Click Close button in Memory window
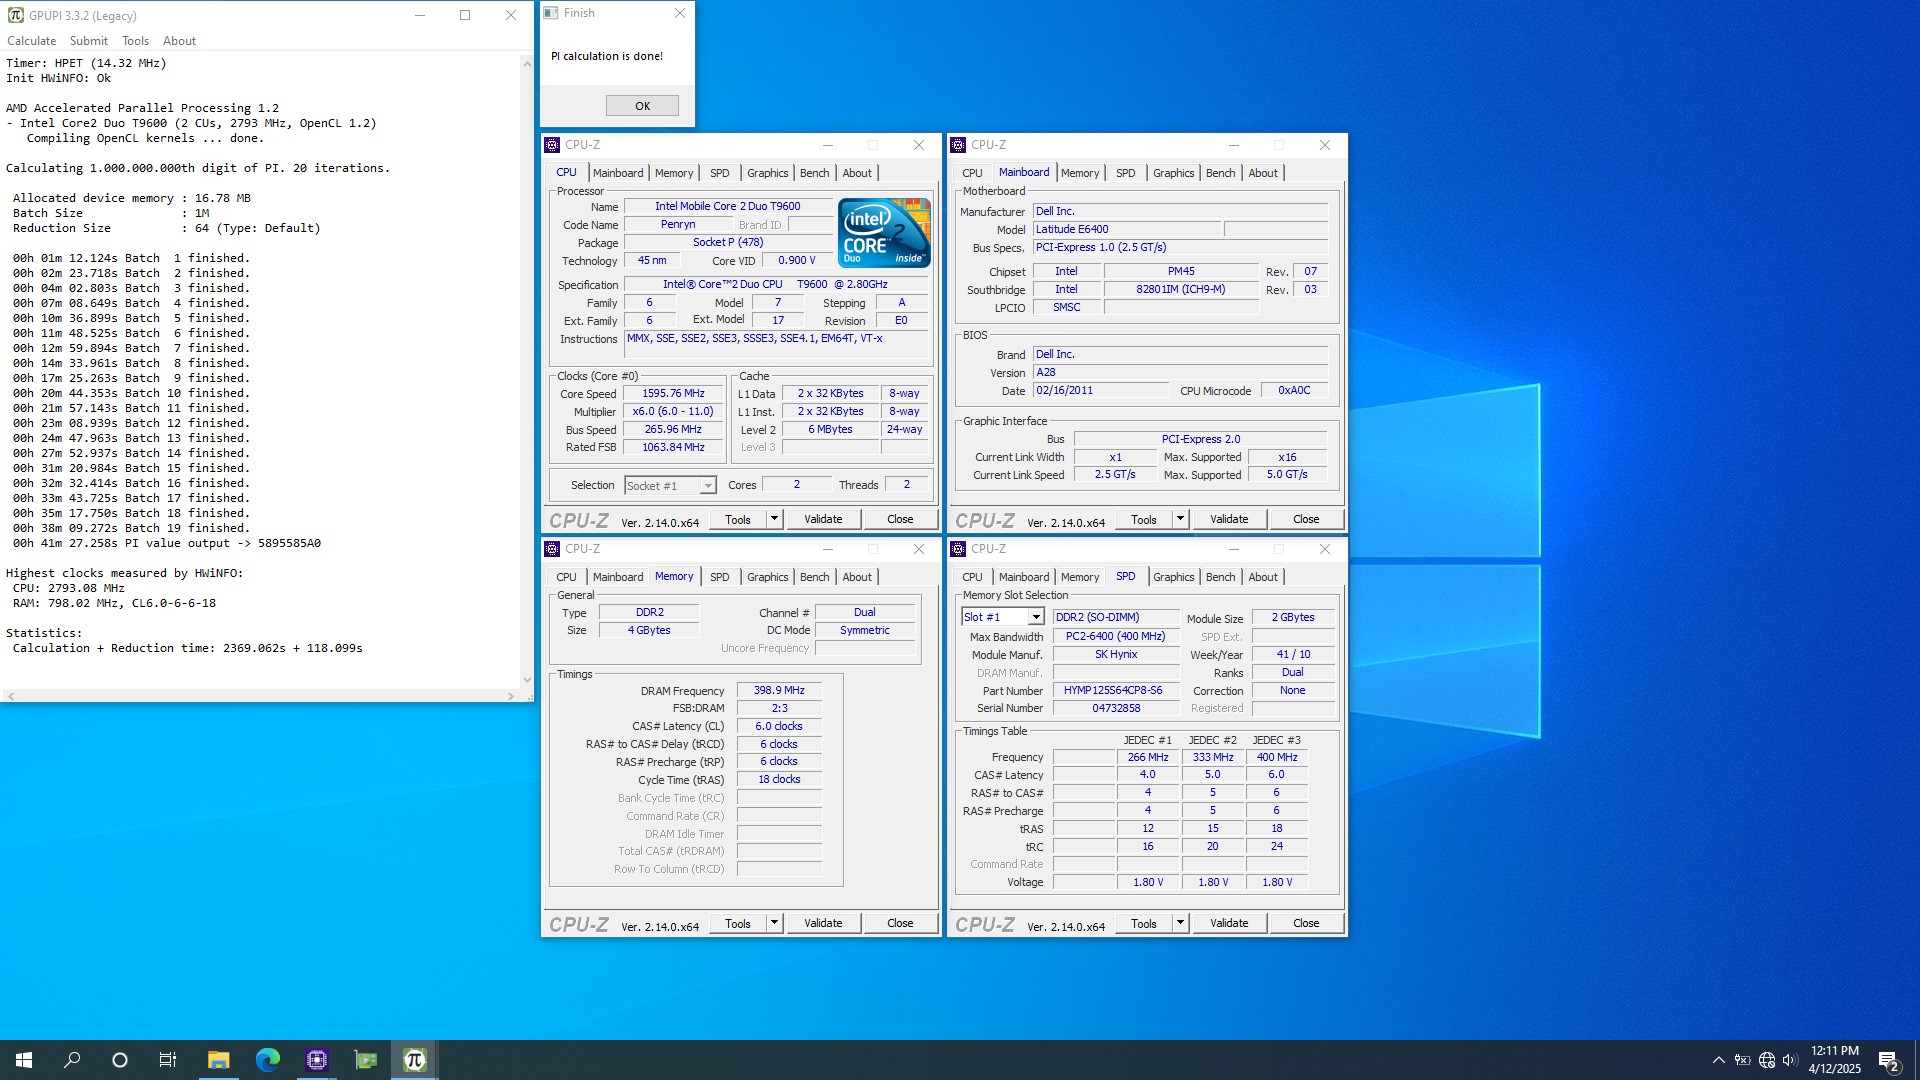Screen dimensions: 1920x1080 click(900, 923)
